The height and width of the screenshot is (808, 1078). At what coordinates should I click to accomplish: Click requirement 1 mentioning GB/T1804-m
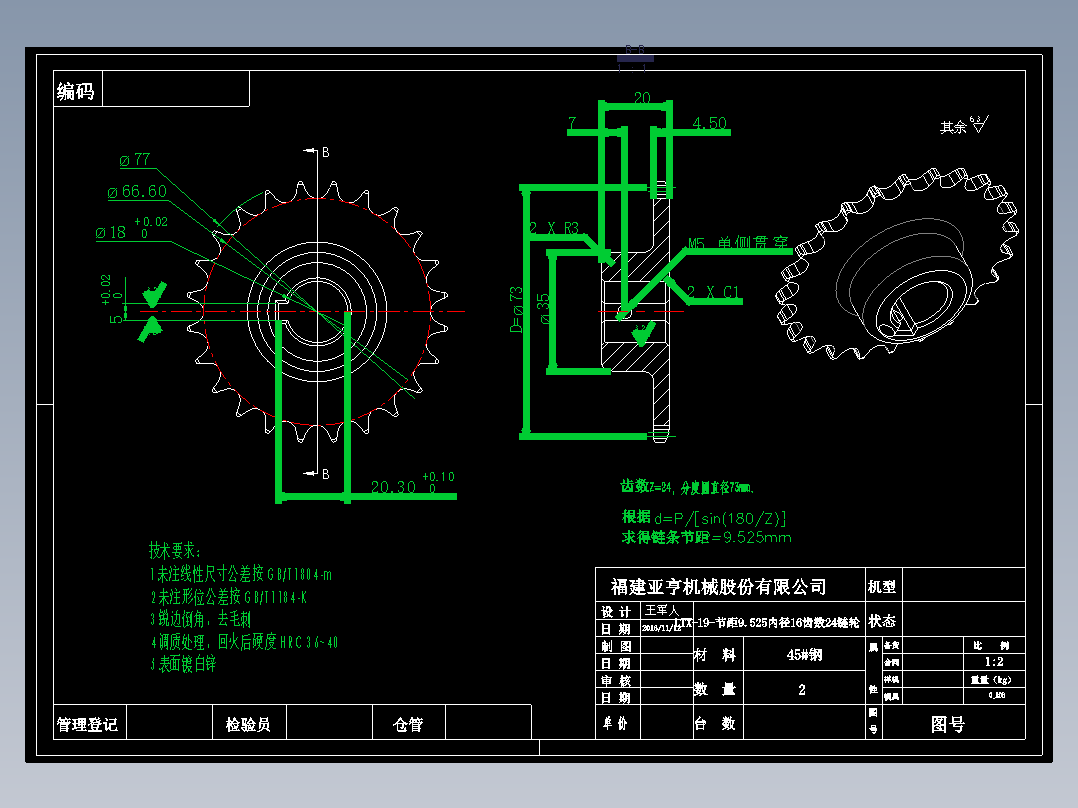coord(241,574)
